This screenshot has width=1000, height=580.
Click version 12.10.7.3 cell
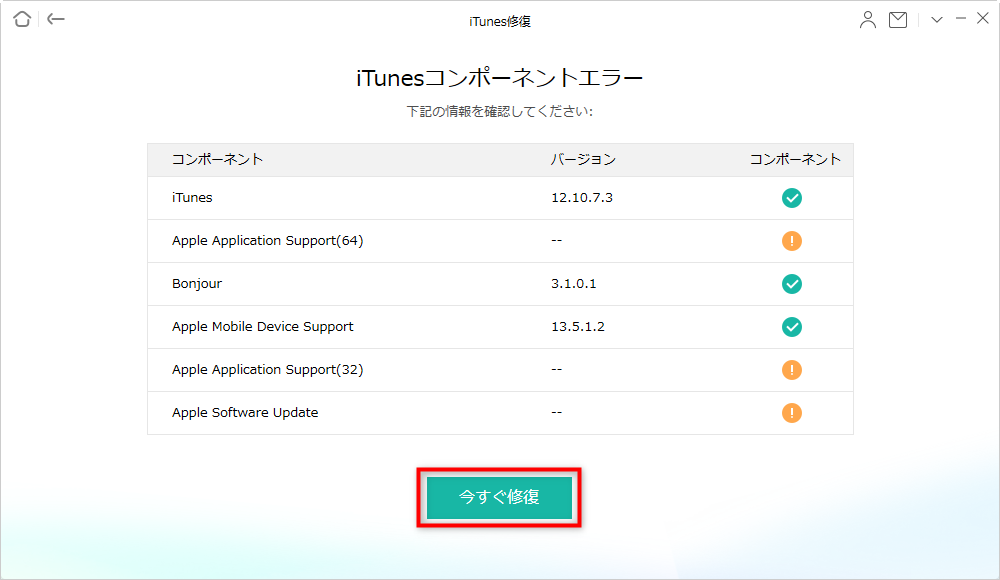point(582,198)
